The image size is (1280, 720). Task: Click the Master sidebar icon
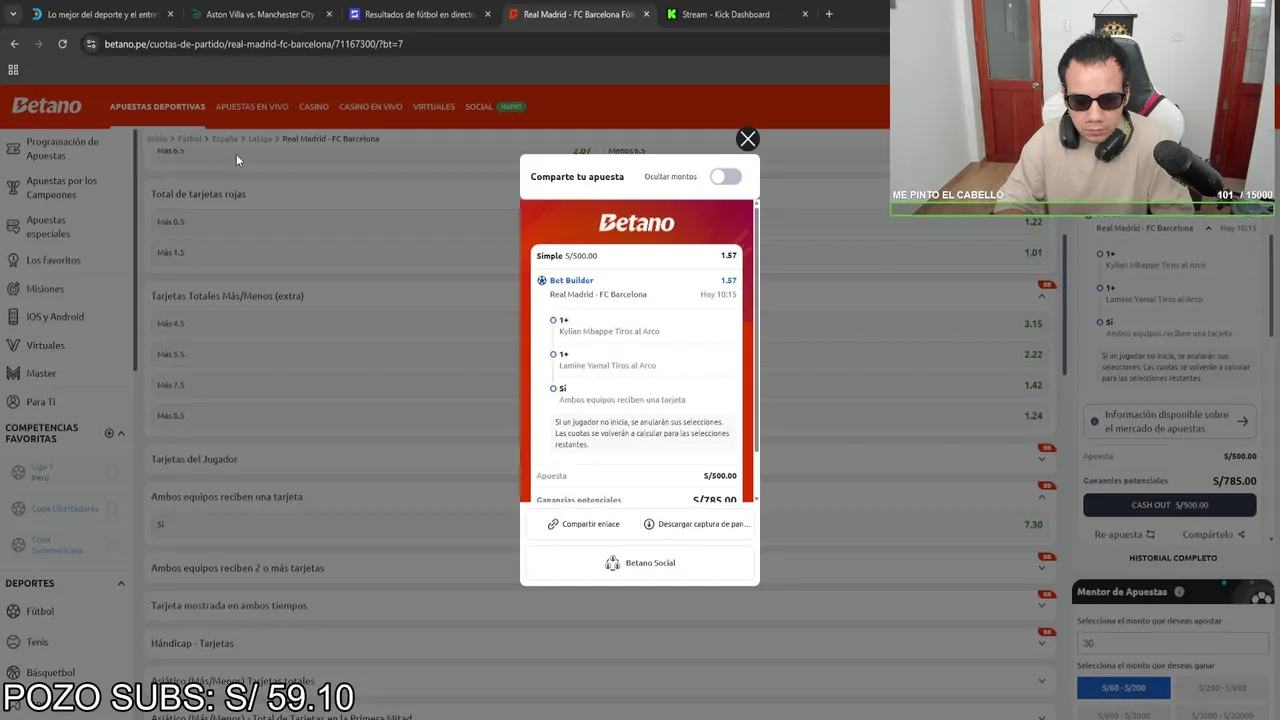(13, 373)
